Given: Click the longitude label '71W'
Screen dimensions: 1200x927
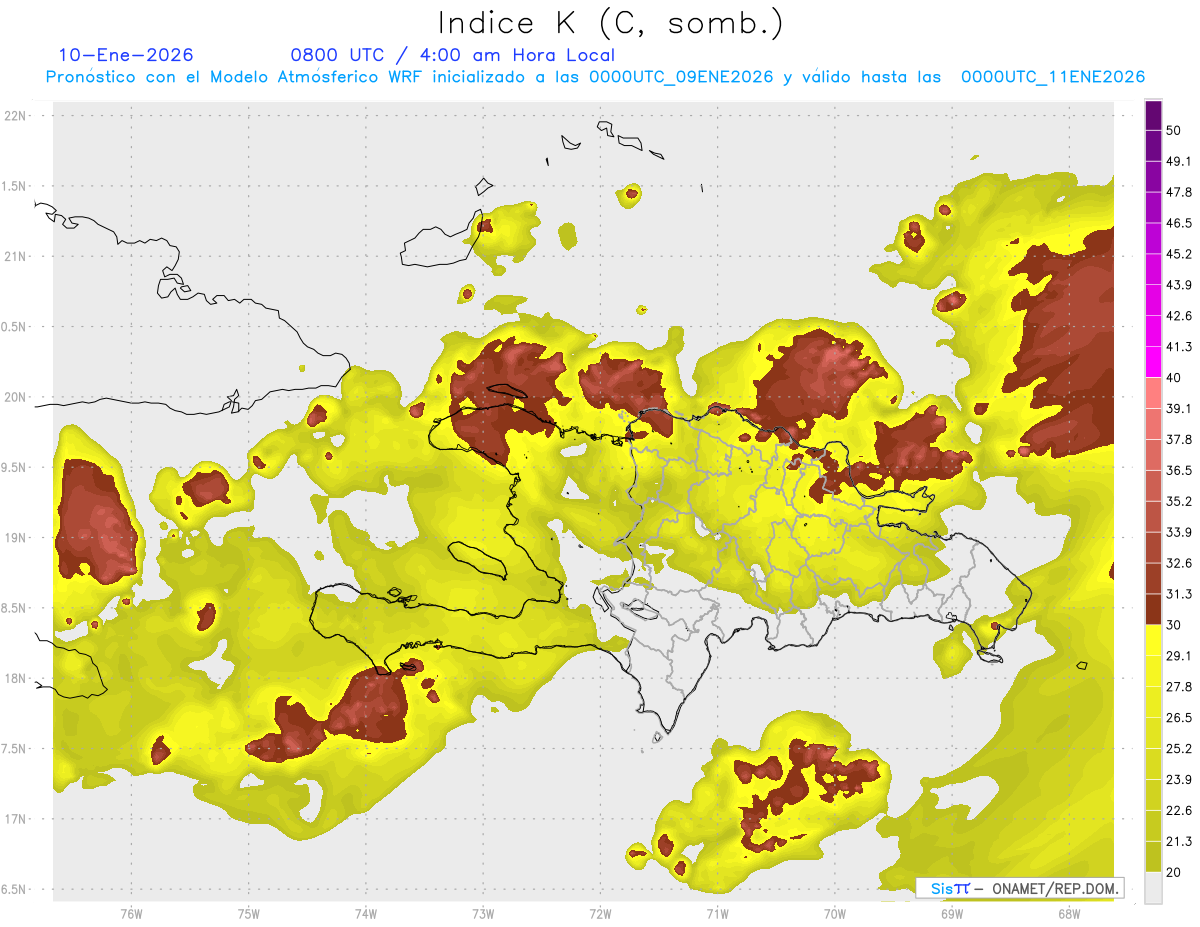Looking at the screenshot, I should pos(717,914).
